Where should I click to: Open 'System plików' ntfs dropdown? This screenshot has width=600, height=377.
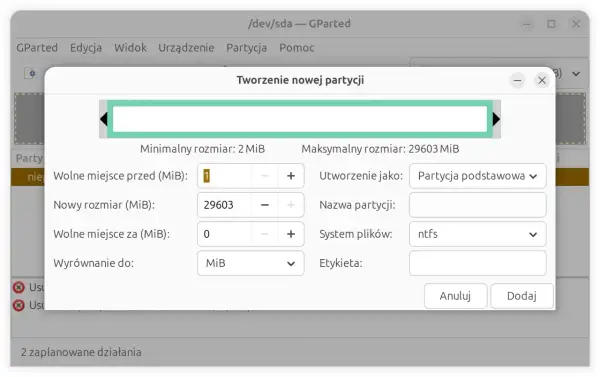pyautogui.click(x=478, y=234)
